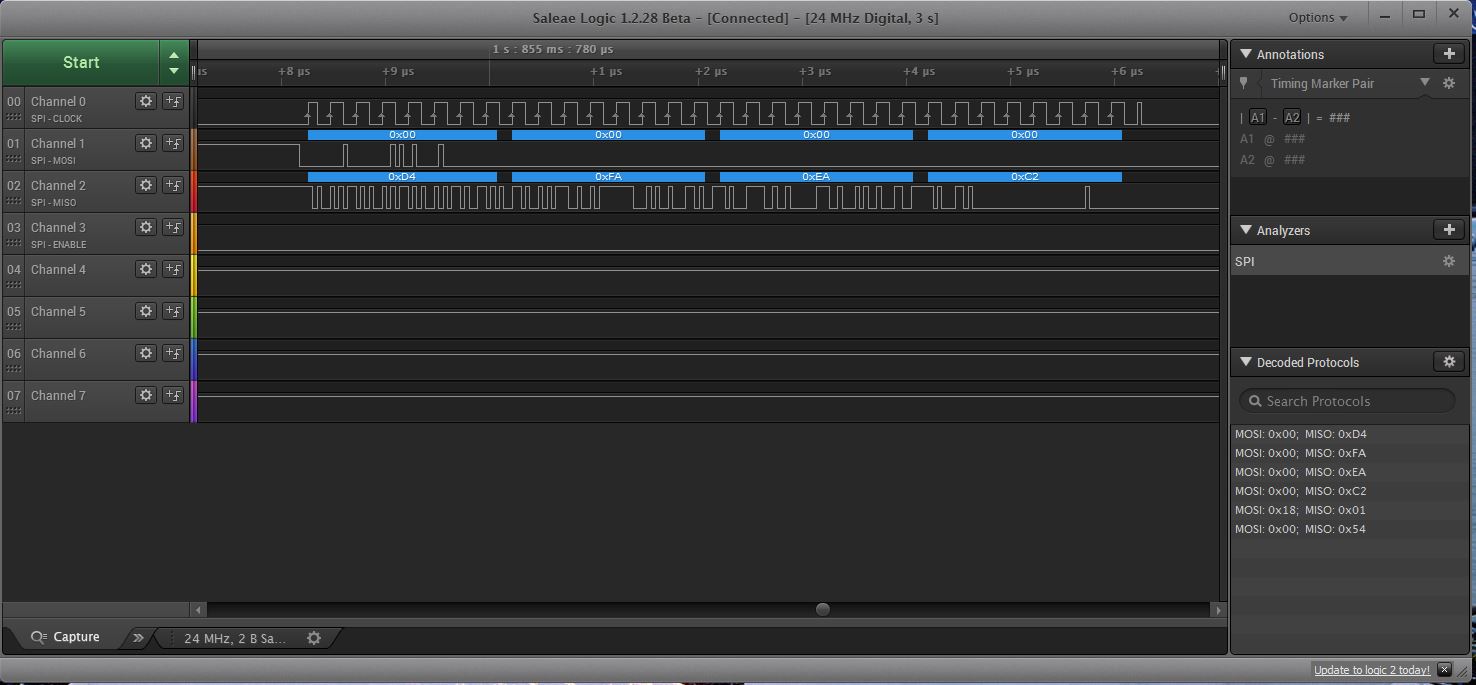Select the A2 timing marker
Screen dimensions: 1476x685
pyautogui.click(x=1292, y=117)
